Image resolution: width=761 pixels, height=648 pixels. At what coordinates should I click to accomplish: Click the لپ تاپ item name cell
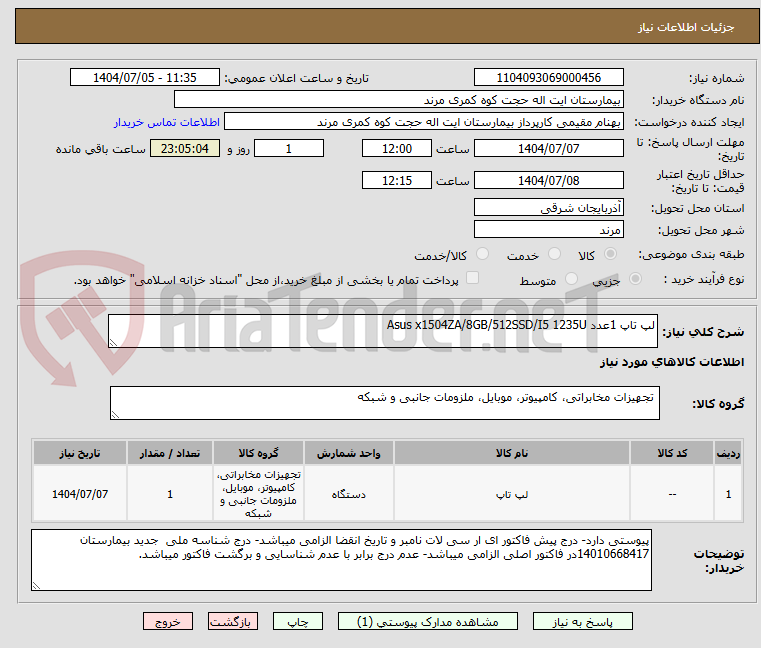tap(512, 494)
